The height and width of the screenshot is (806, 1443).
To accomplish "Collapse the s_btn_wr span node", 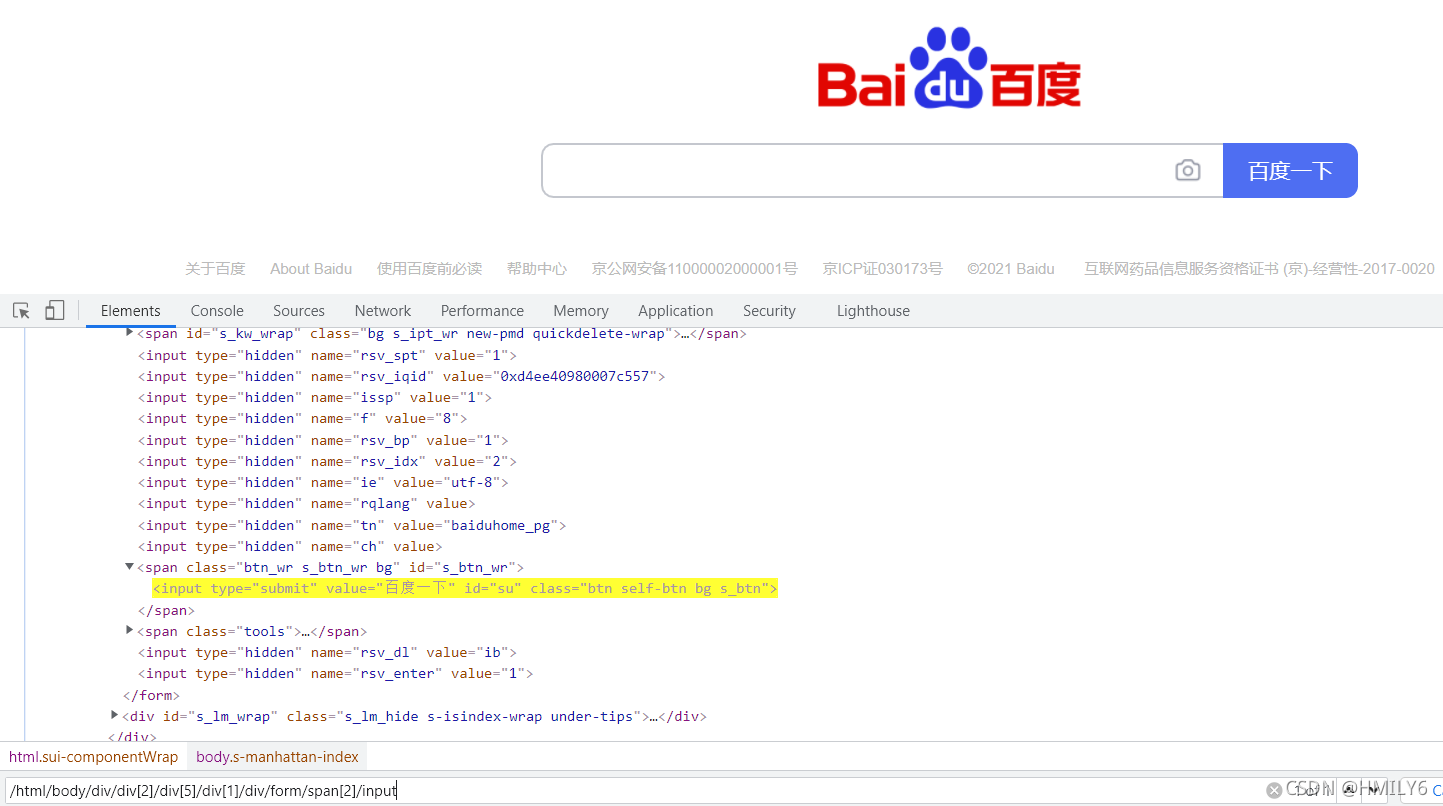I will (129, 567).
